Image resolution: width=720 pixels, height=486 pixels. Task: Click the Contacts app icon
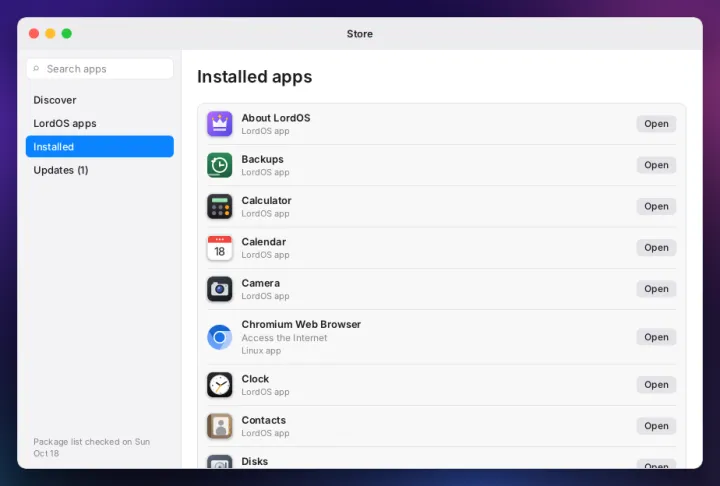[219, 426]
